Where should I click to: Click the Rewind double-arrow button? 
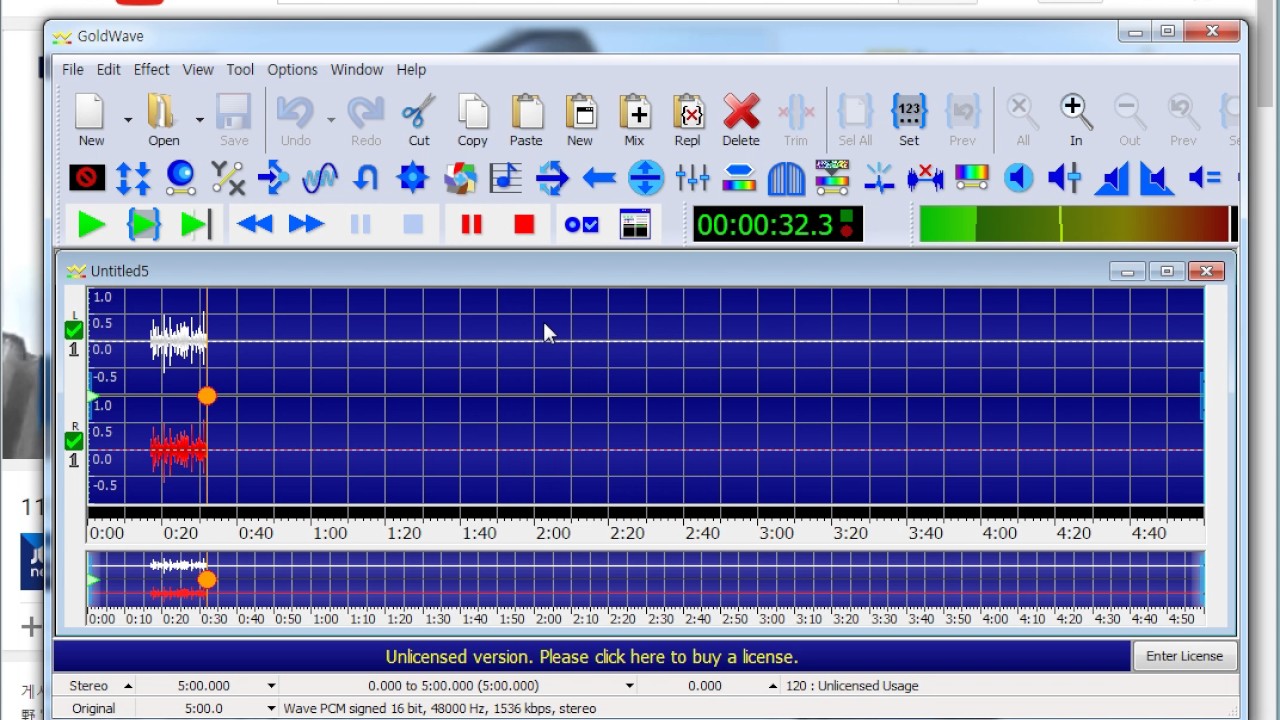(x=254, y=225)
